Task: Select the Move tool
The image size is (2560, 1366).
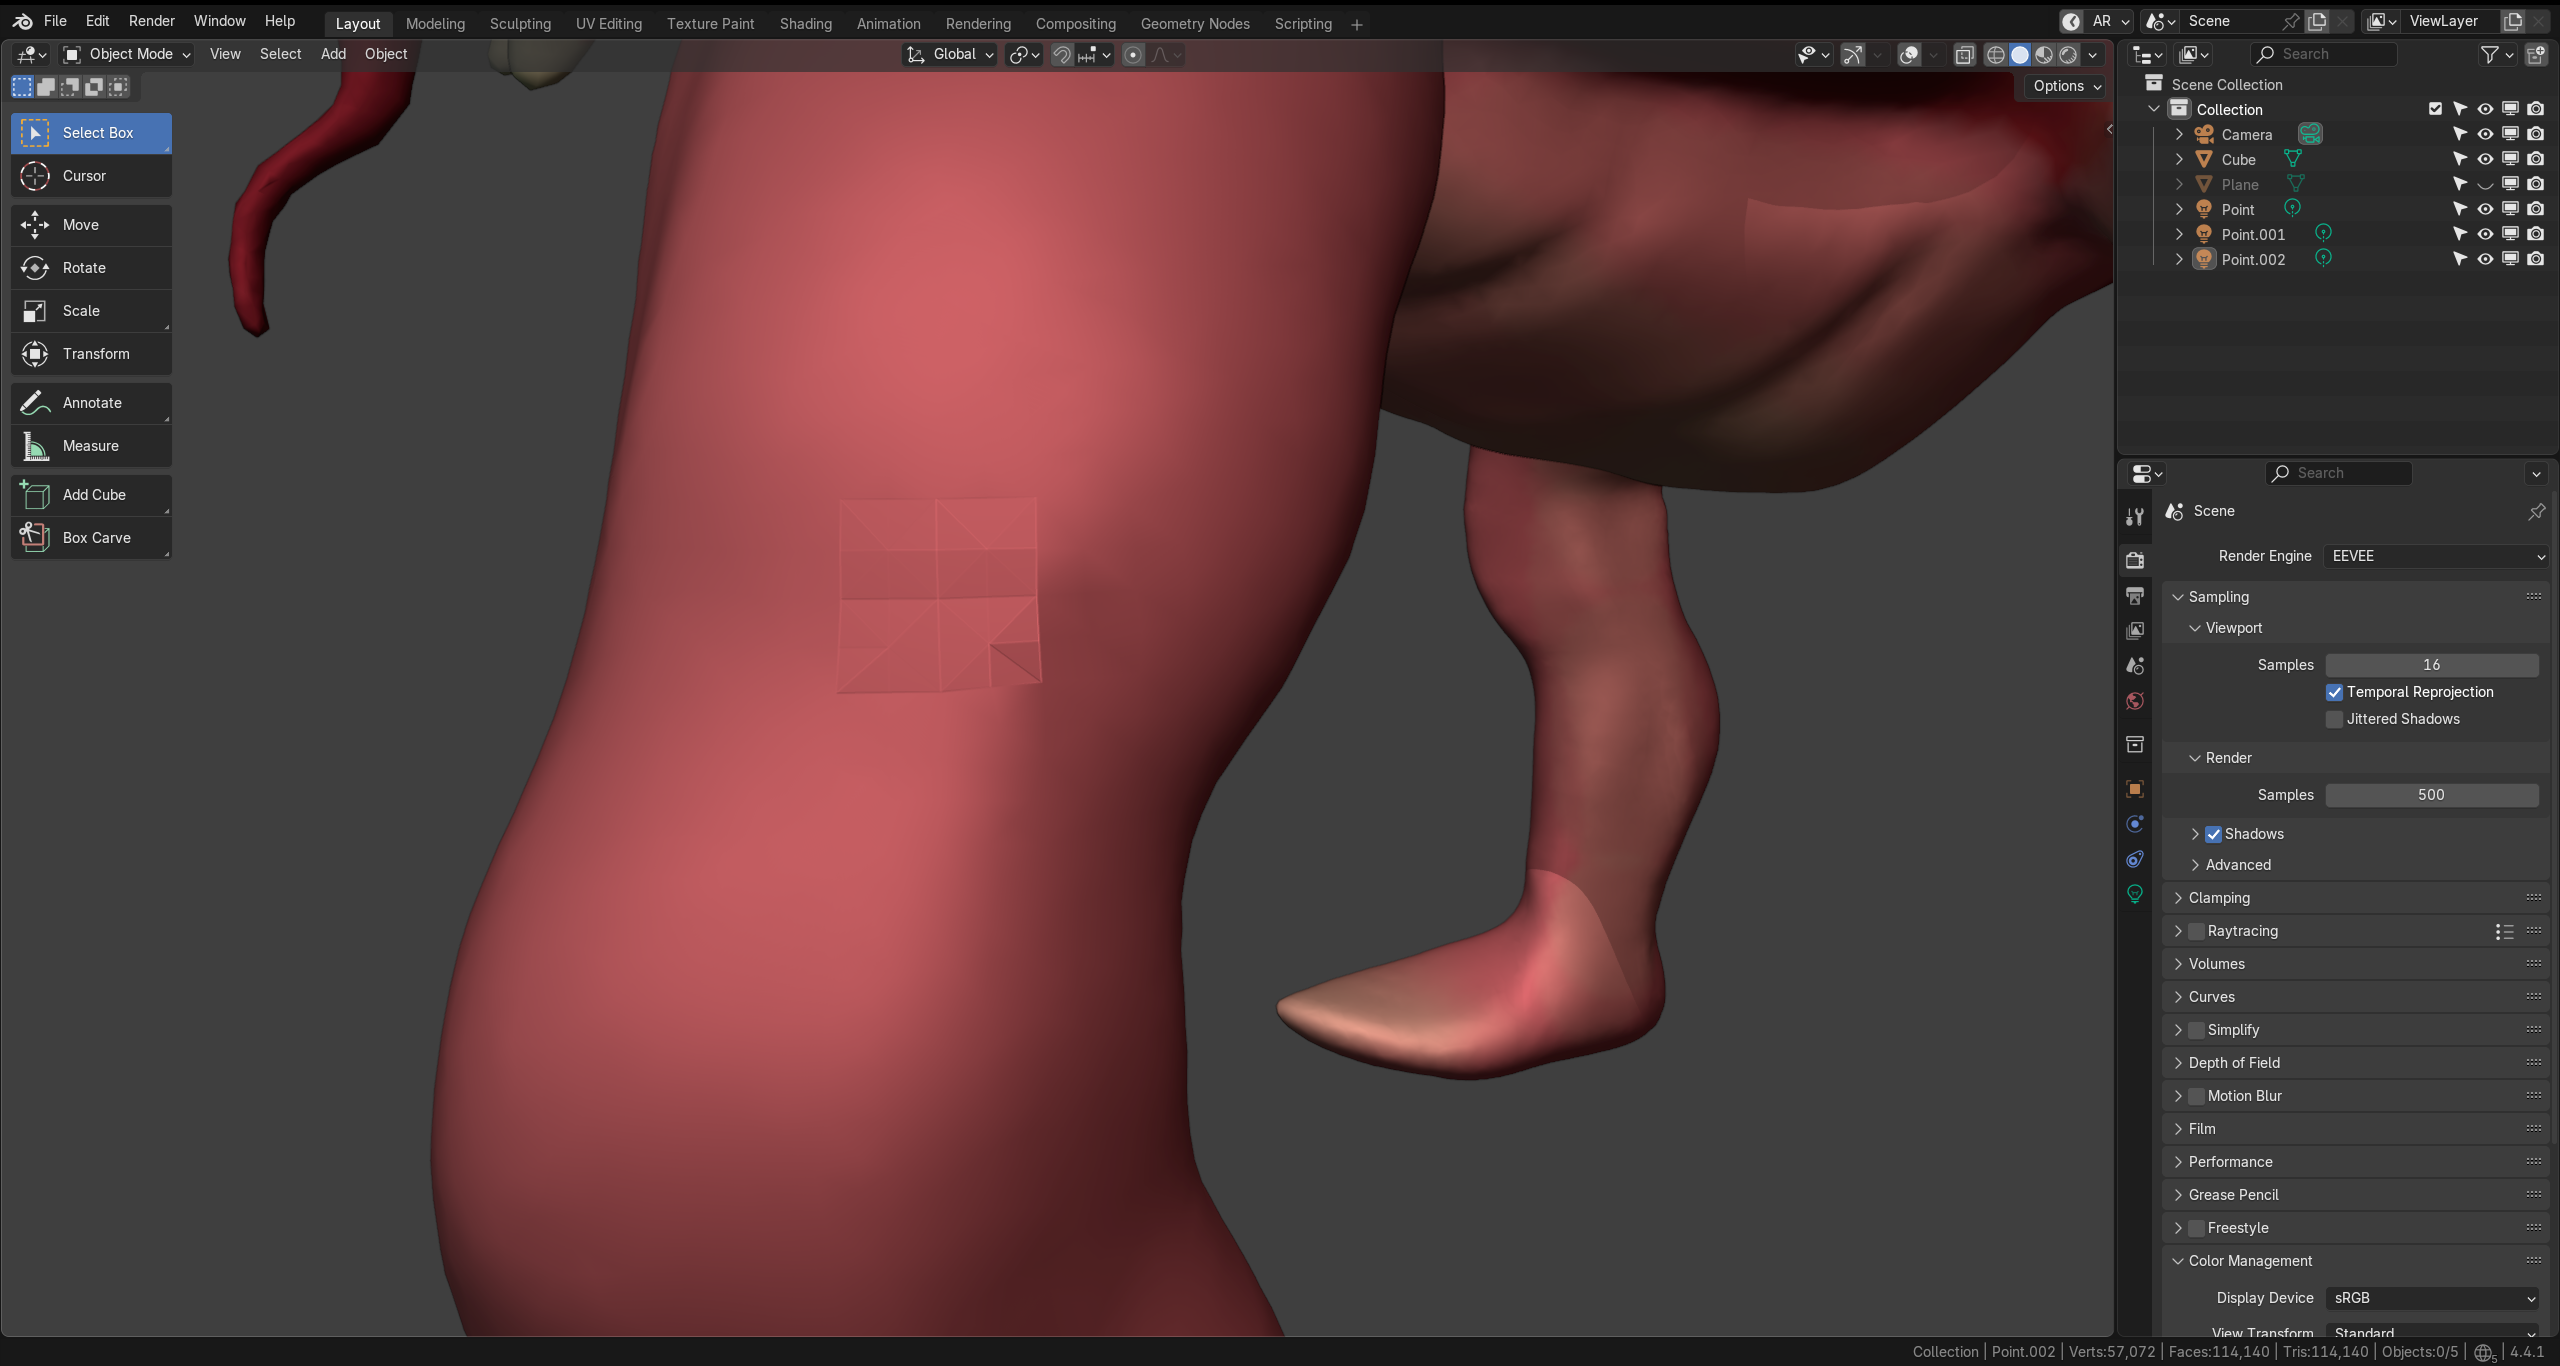Action: [x=91, y=225]
